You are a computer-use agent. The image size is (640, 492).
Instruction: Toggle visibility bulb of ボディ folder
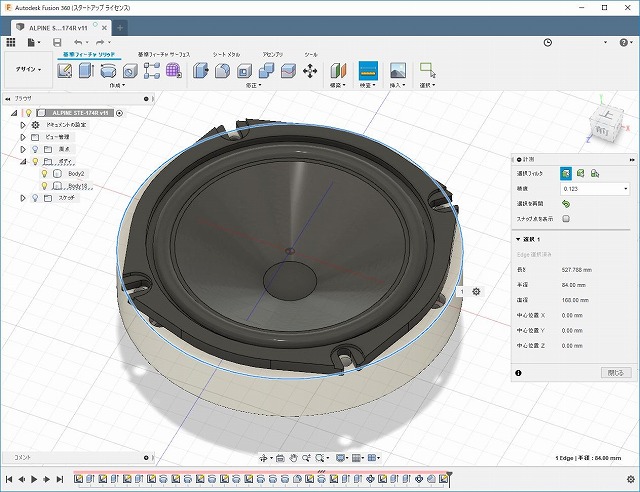[35, 161]
